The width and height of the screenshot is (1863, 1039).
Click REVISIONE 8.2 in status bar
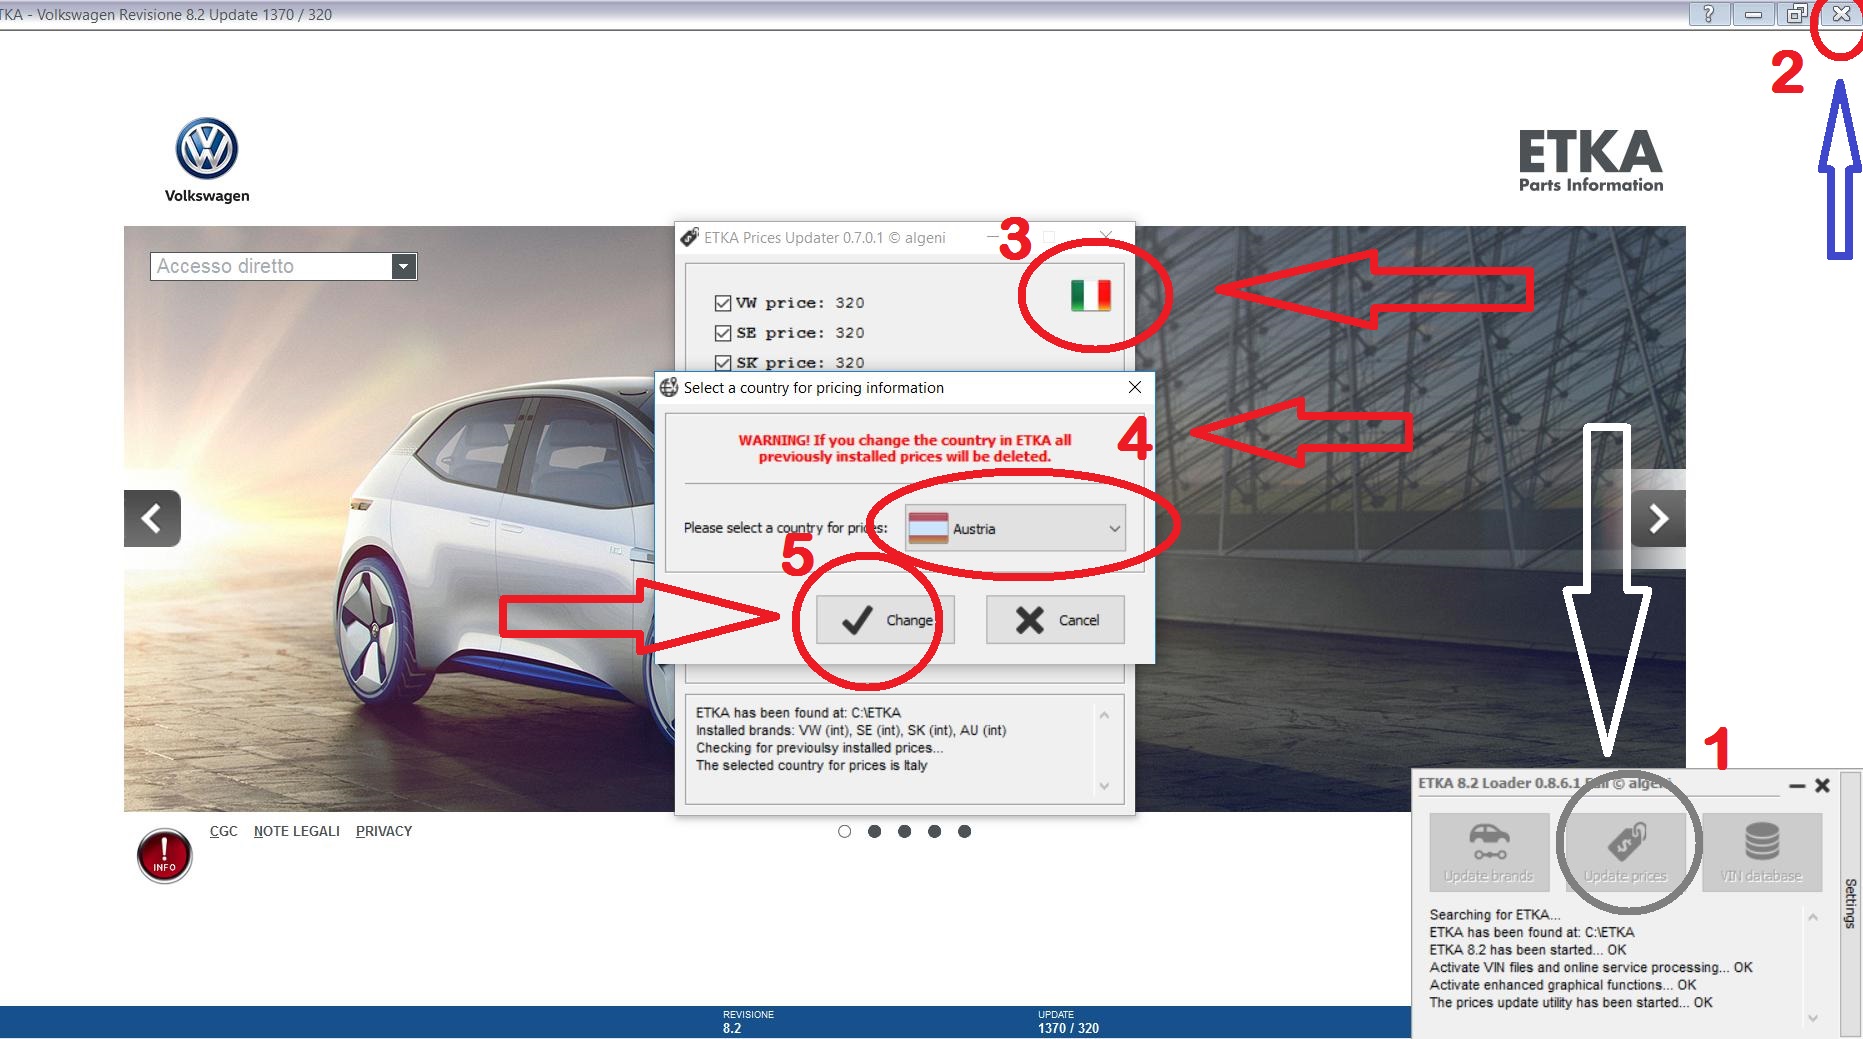point(748,1022)
